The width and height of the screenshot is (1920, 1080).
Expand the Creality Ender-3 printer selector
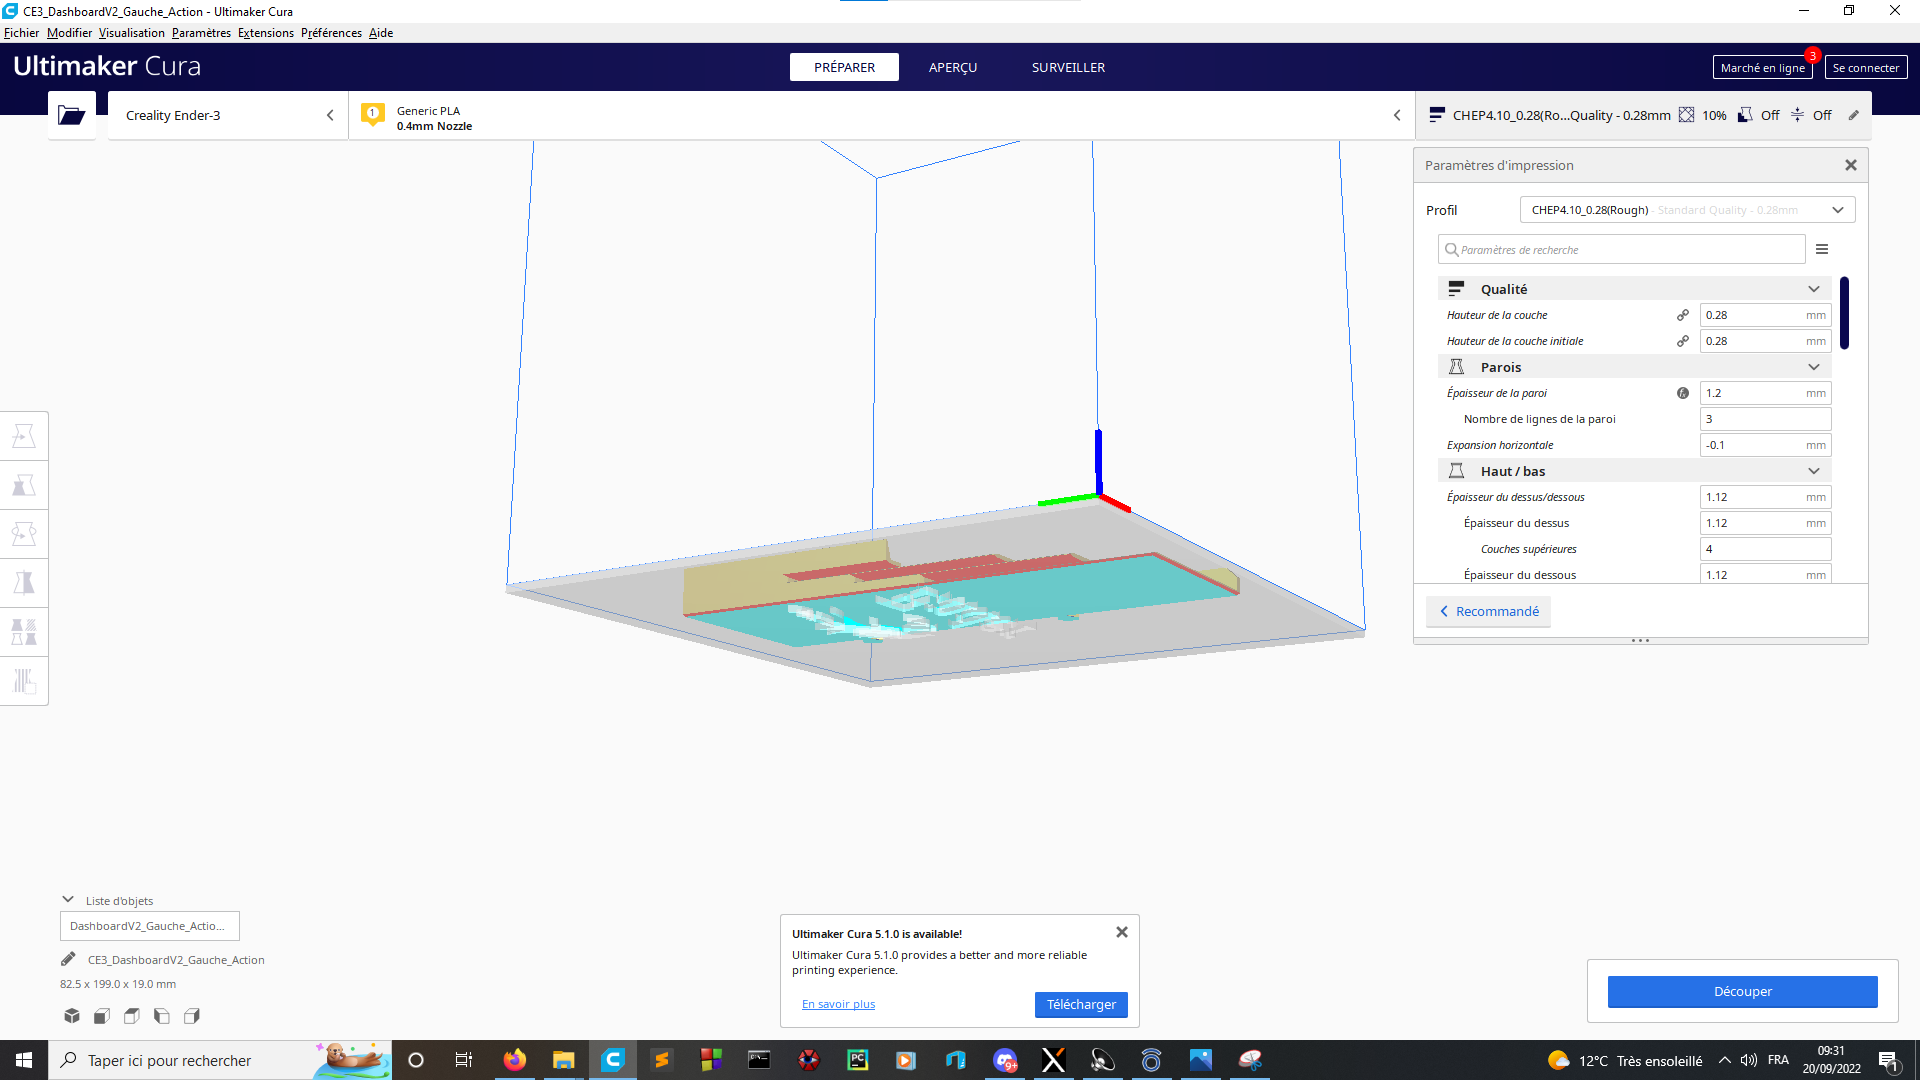pyautogui.click(x=228, y=115)
